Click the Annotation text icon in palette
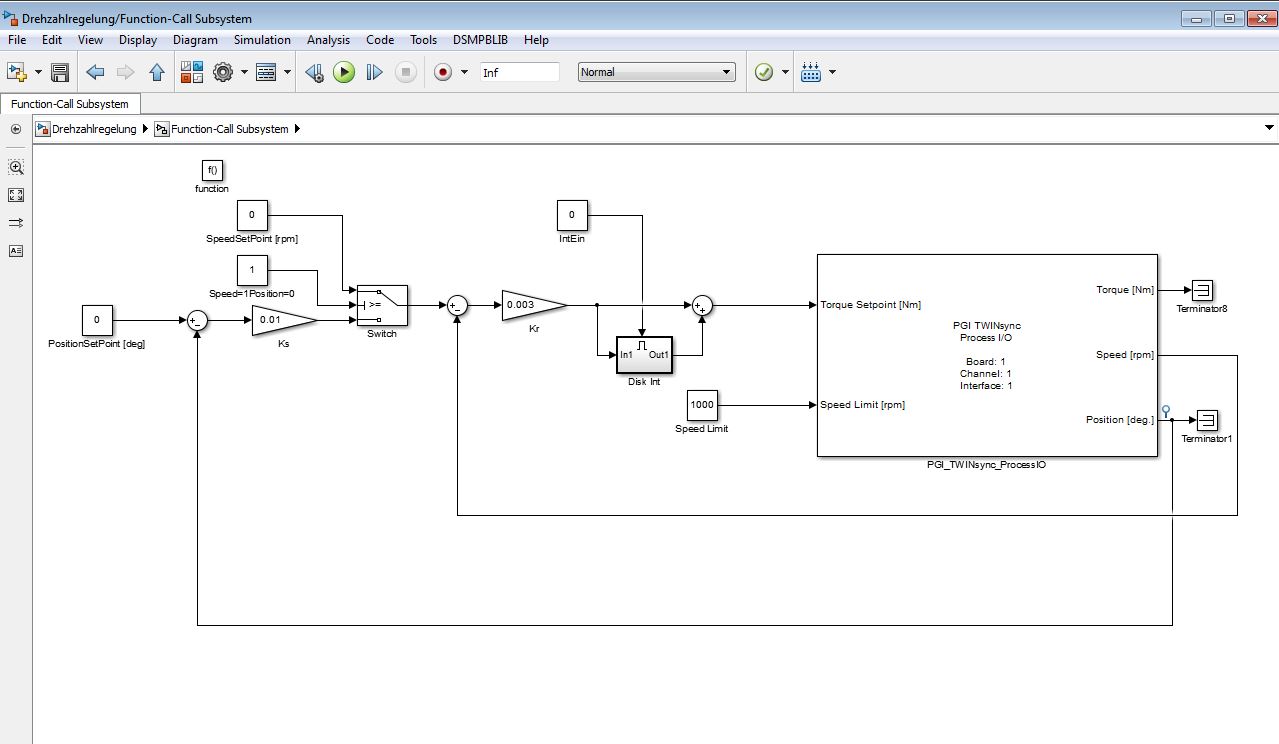The image size is (1279, 744). pos(16,251)
